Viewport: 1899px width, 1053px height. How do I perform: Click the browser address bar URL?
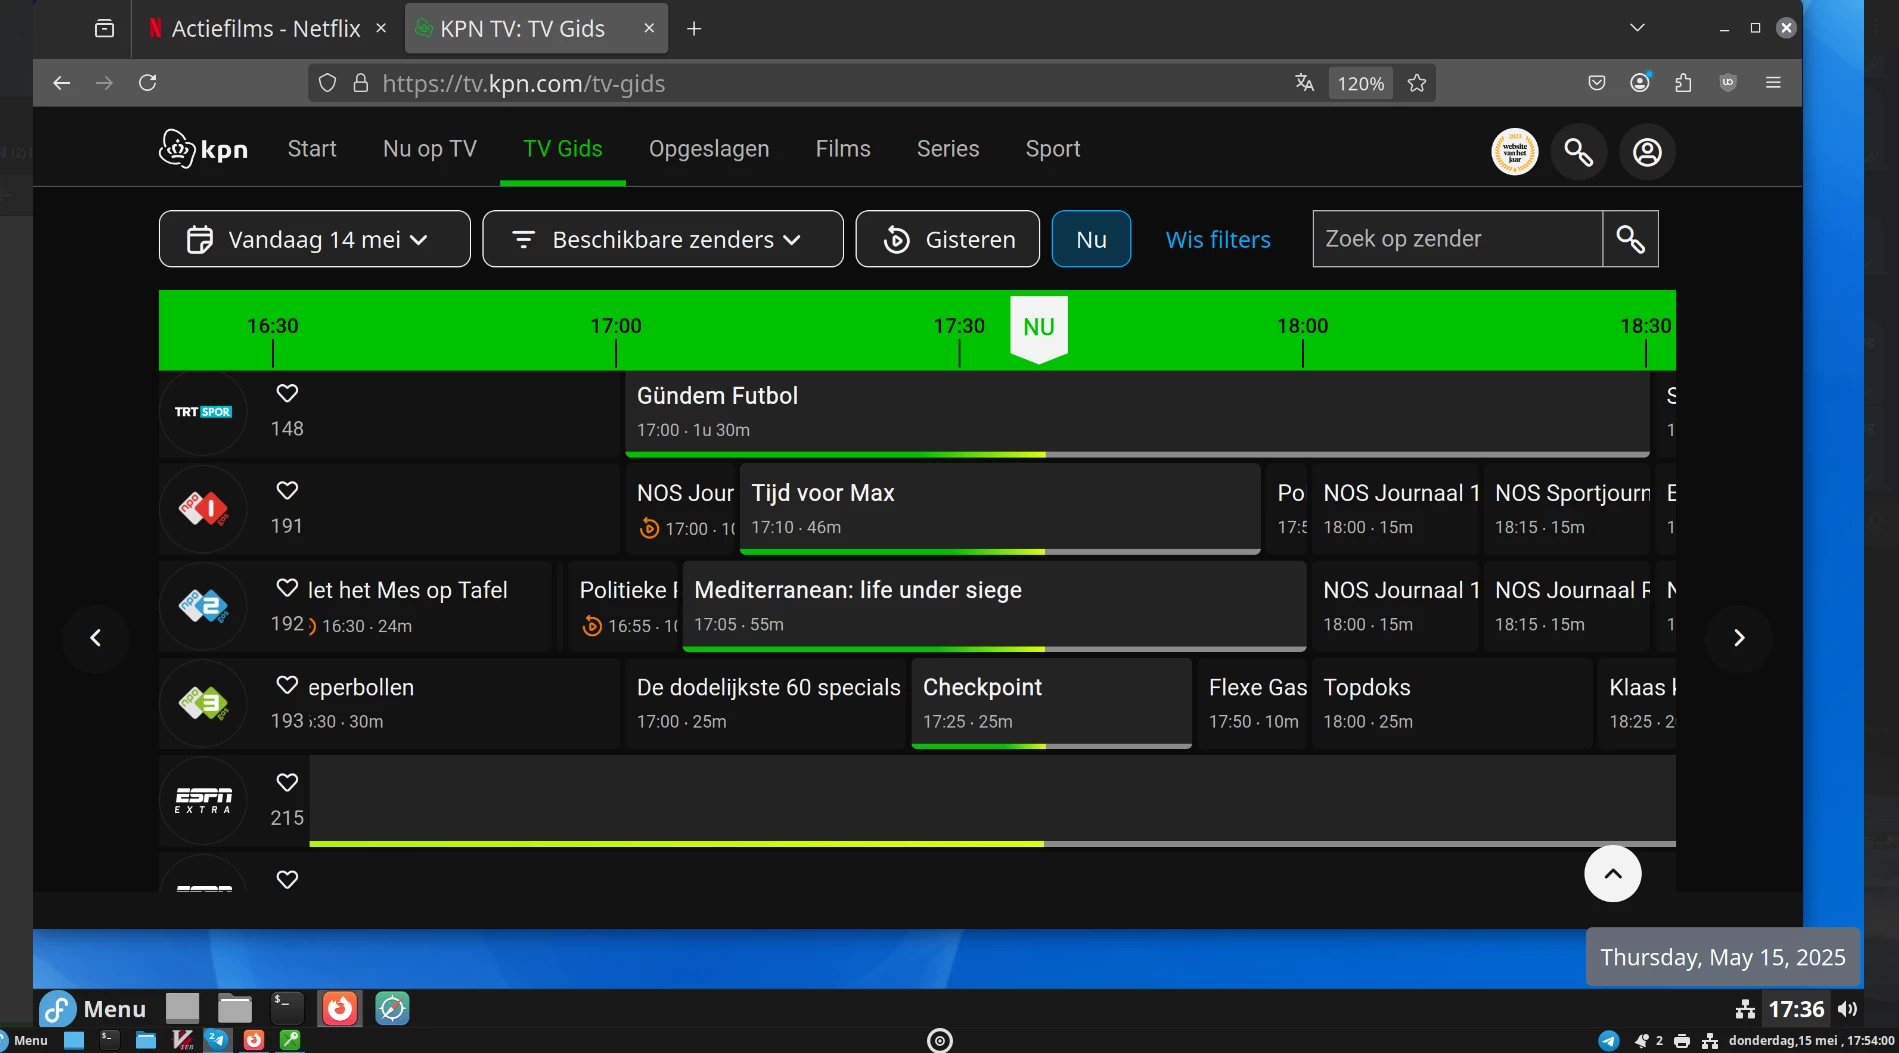tap(524, 84)
